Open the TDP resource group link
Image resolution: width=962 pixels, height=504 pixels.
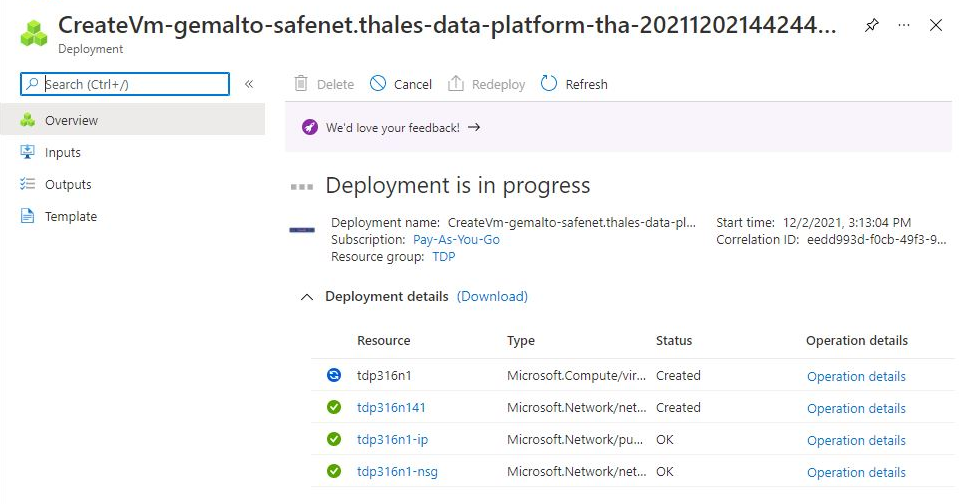click(444, 257)
